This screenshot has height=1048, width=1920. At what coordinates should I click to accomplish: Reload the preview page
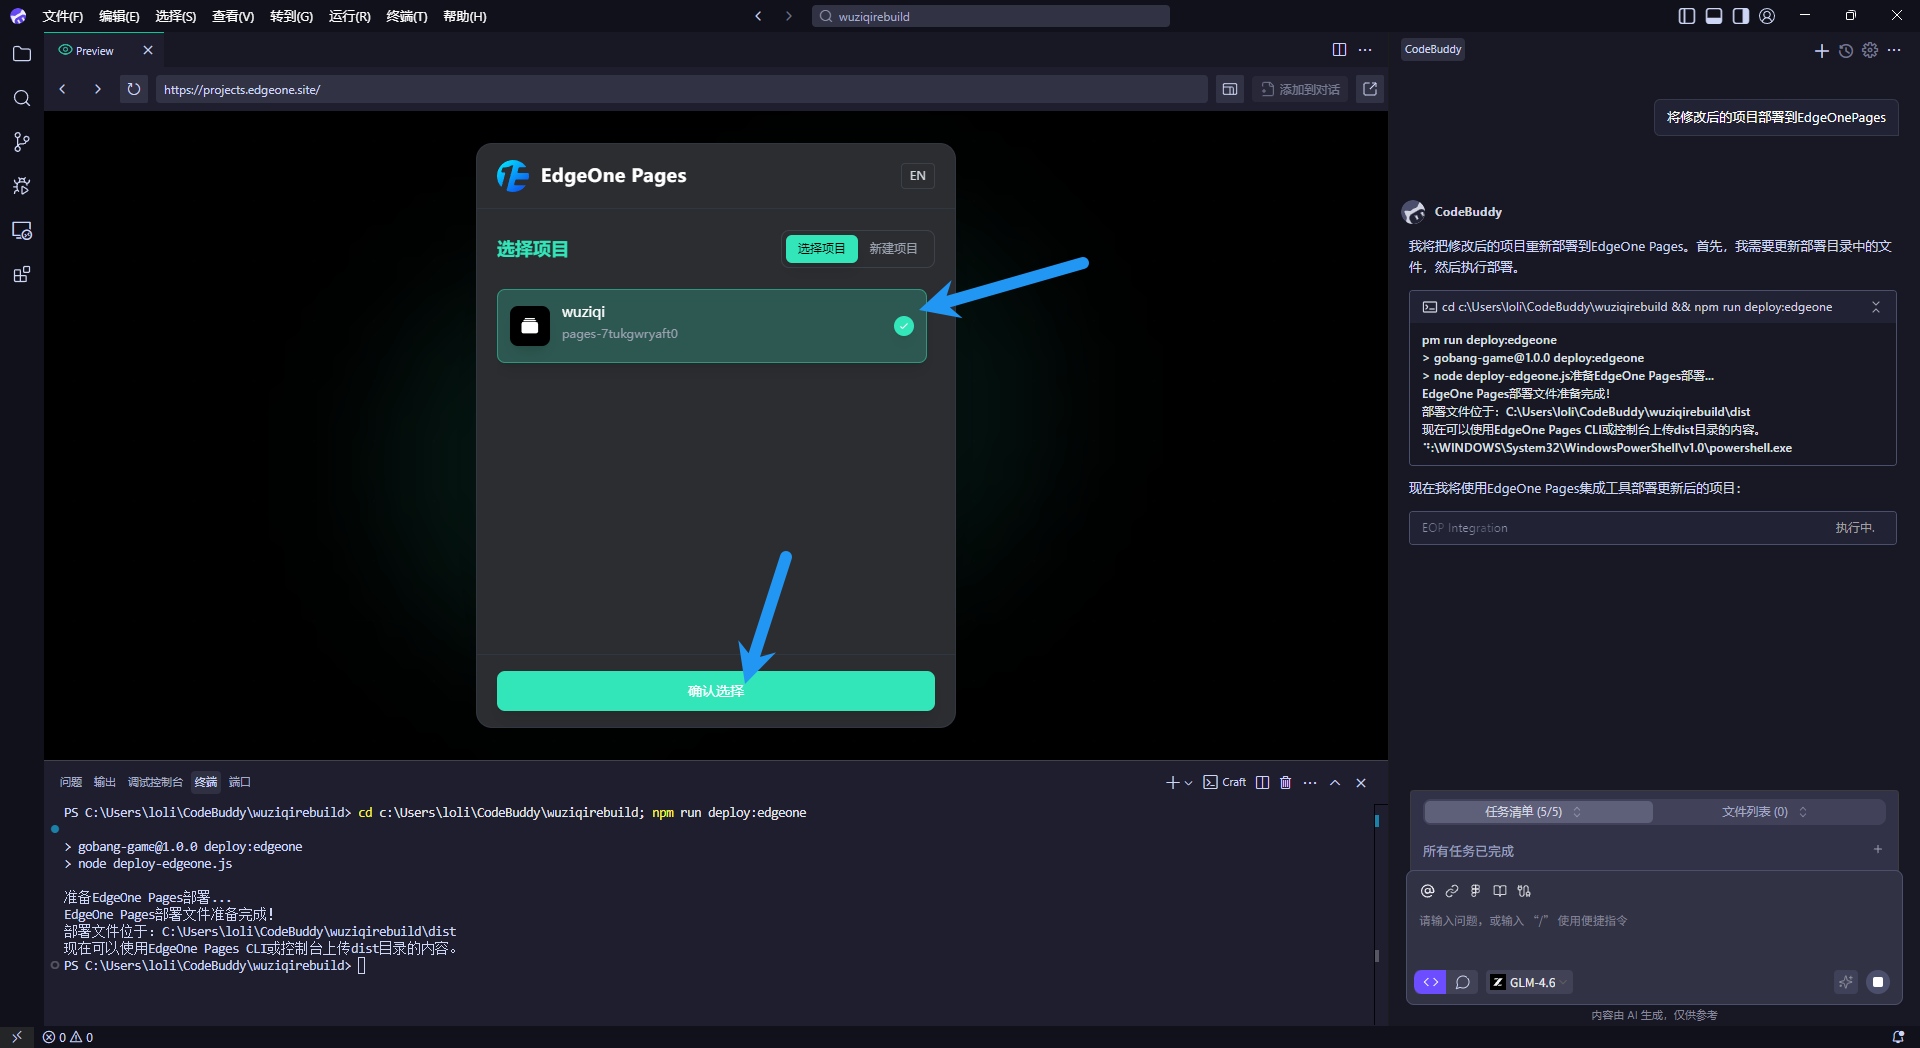pos(133,89)
